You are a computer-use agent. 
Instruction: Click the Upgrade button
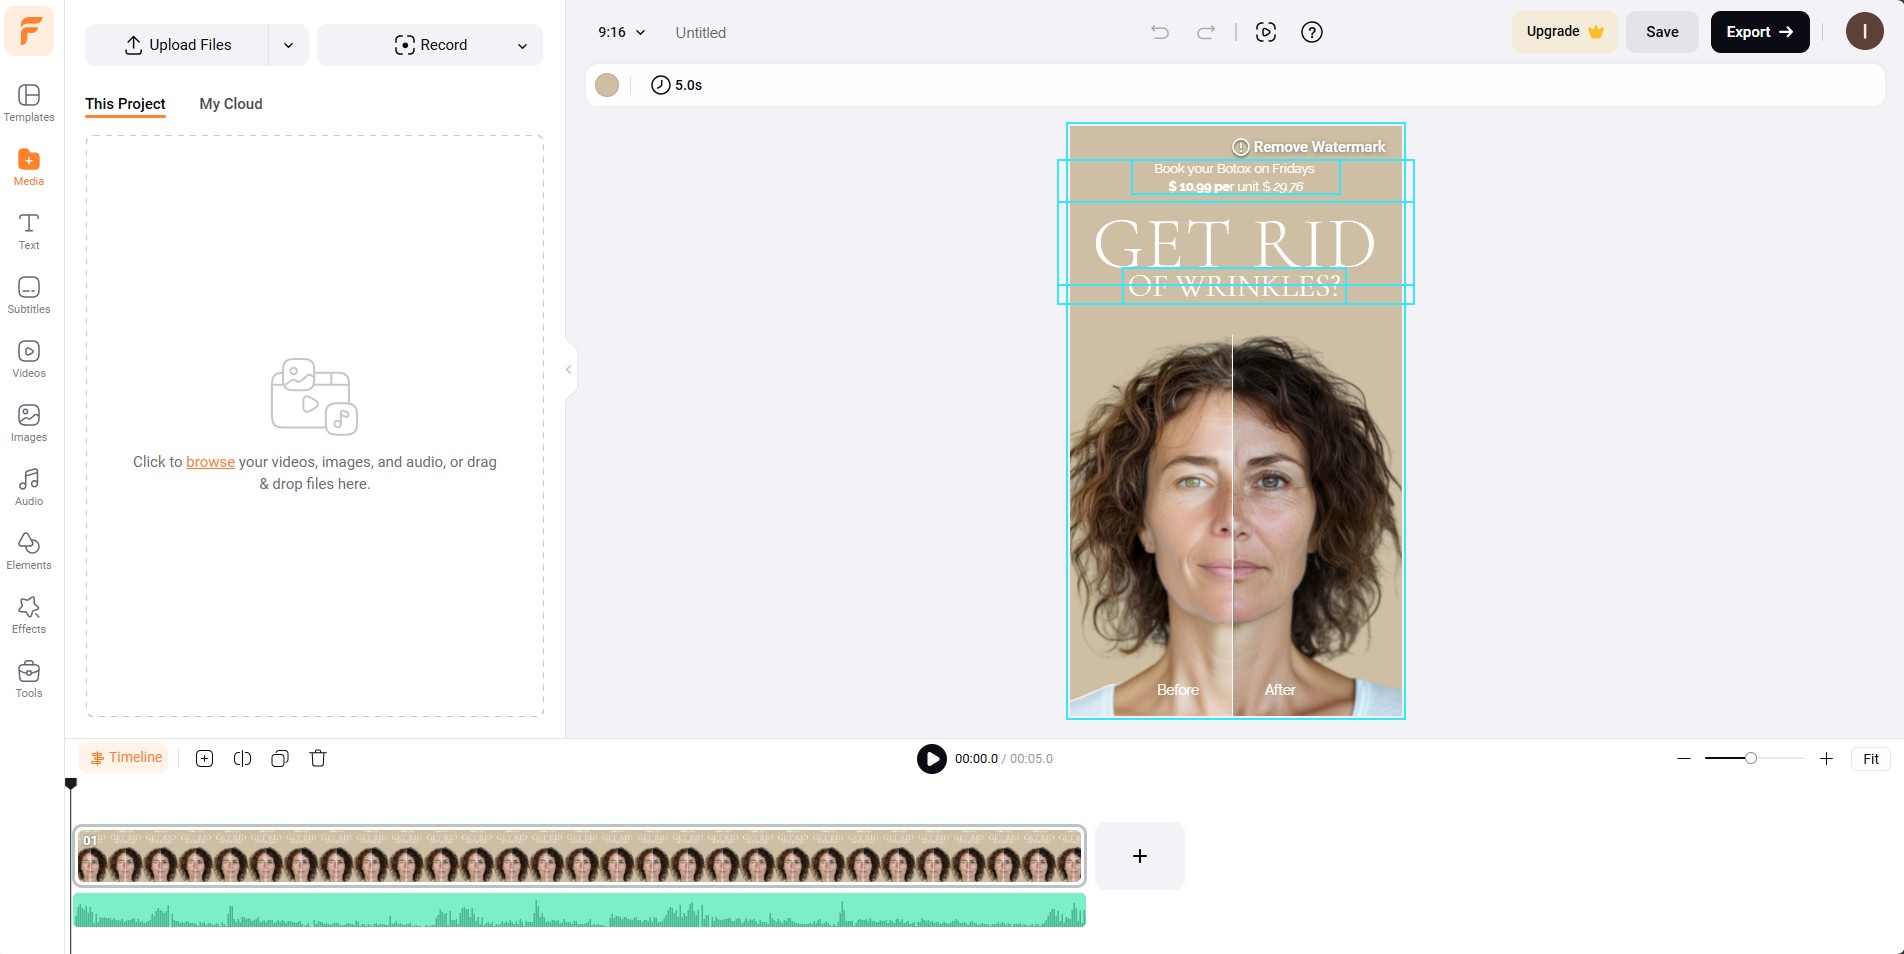(x=1564, y=32)
